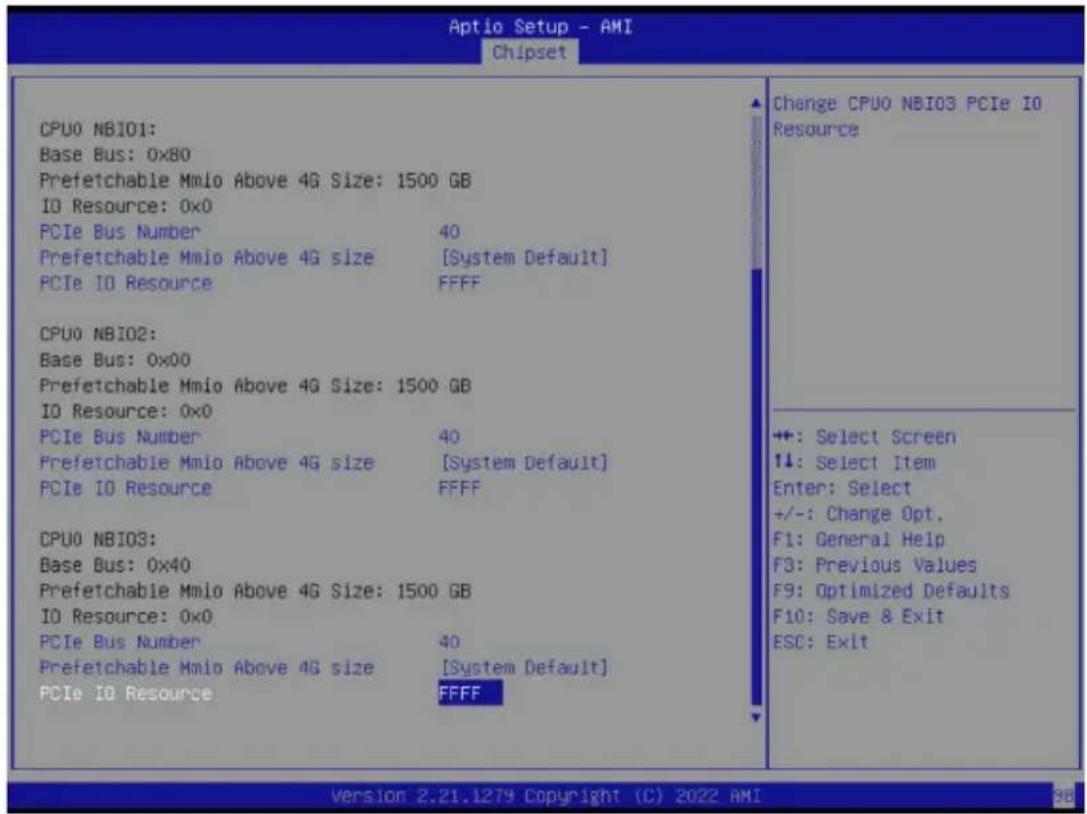Click the PCIe IO Resource label under NBIO2
Image resolution: width=1087 pixels, height=814 pixels.
(125, 488)
